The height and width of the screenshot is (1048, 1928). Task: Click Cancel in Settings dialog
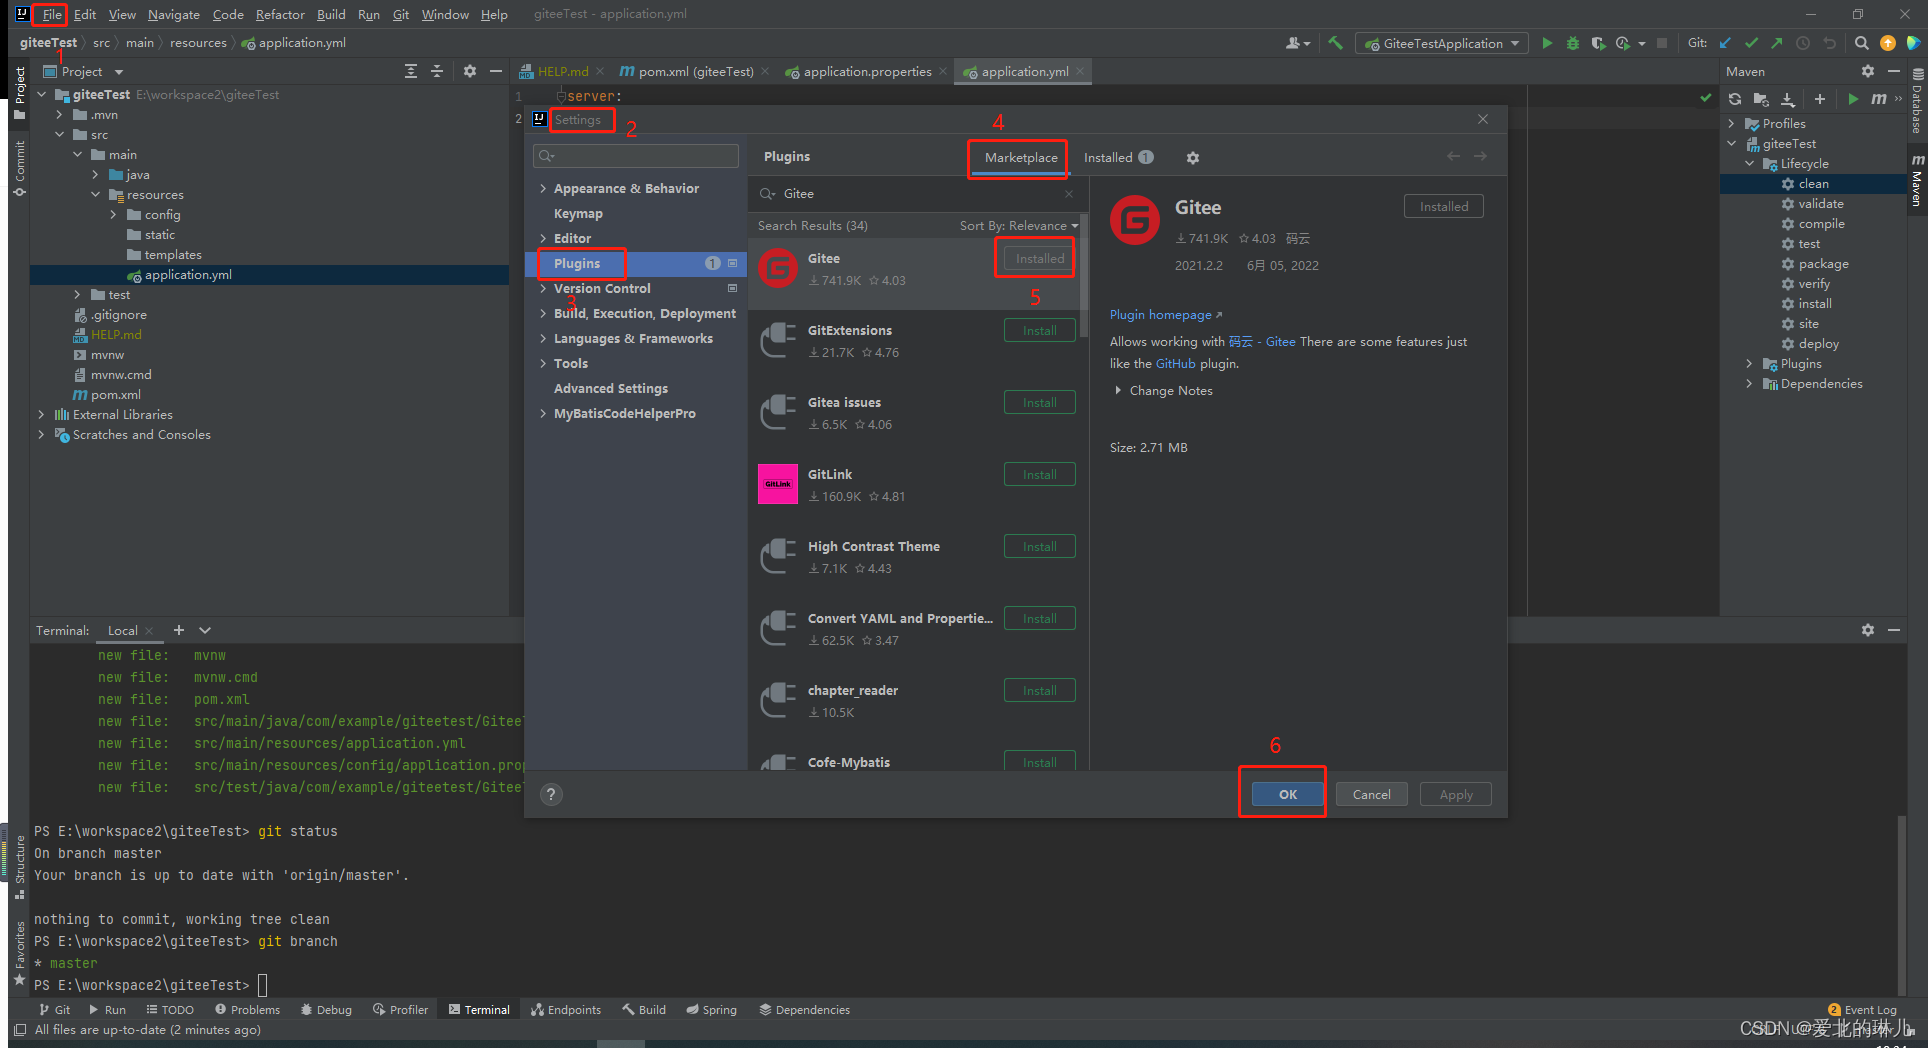click(1371, 795)
